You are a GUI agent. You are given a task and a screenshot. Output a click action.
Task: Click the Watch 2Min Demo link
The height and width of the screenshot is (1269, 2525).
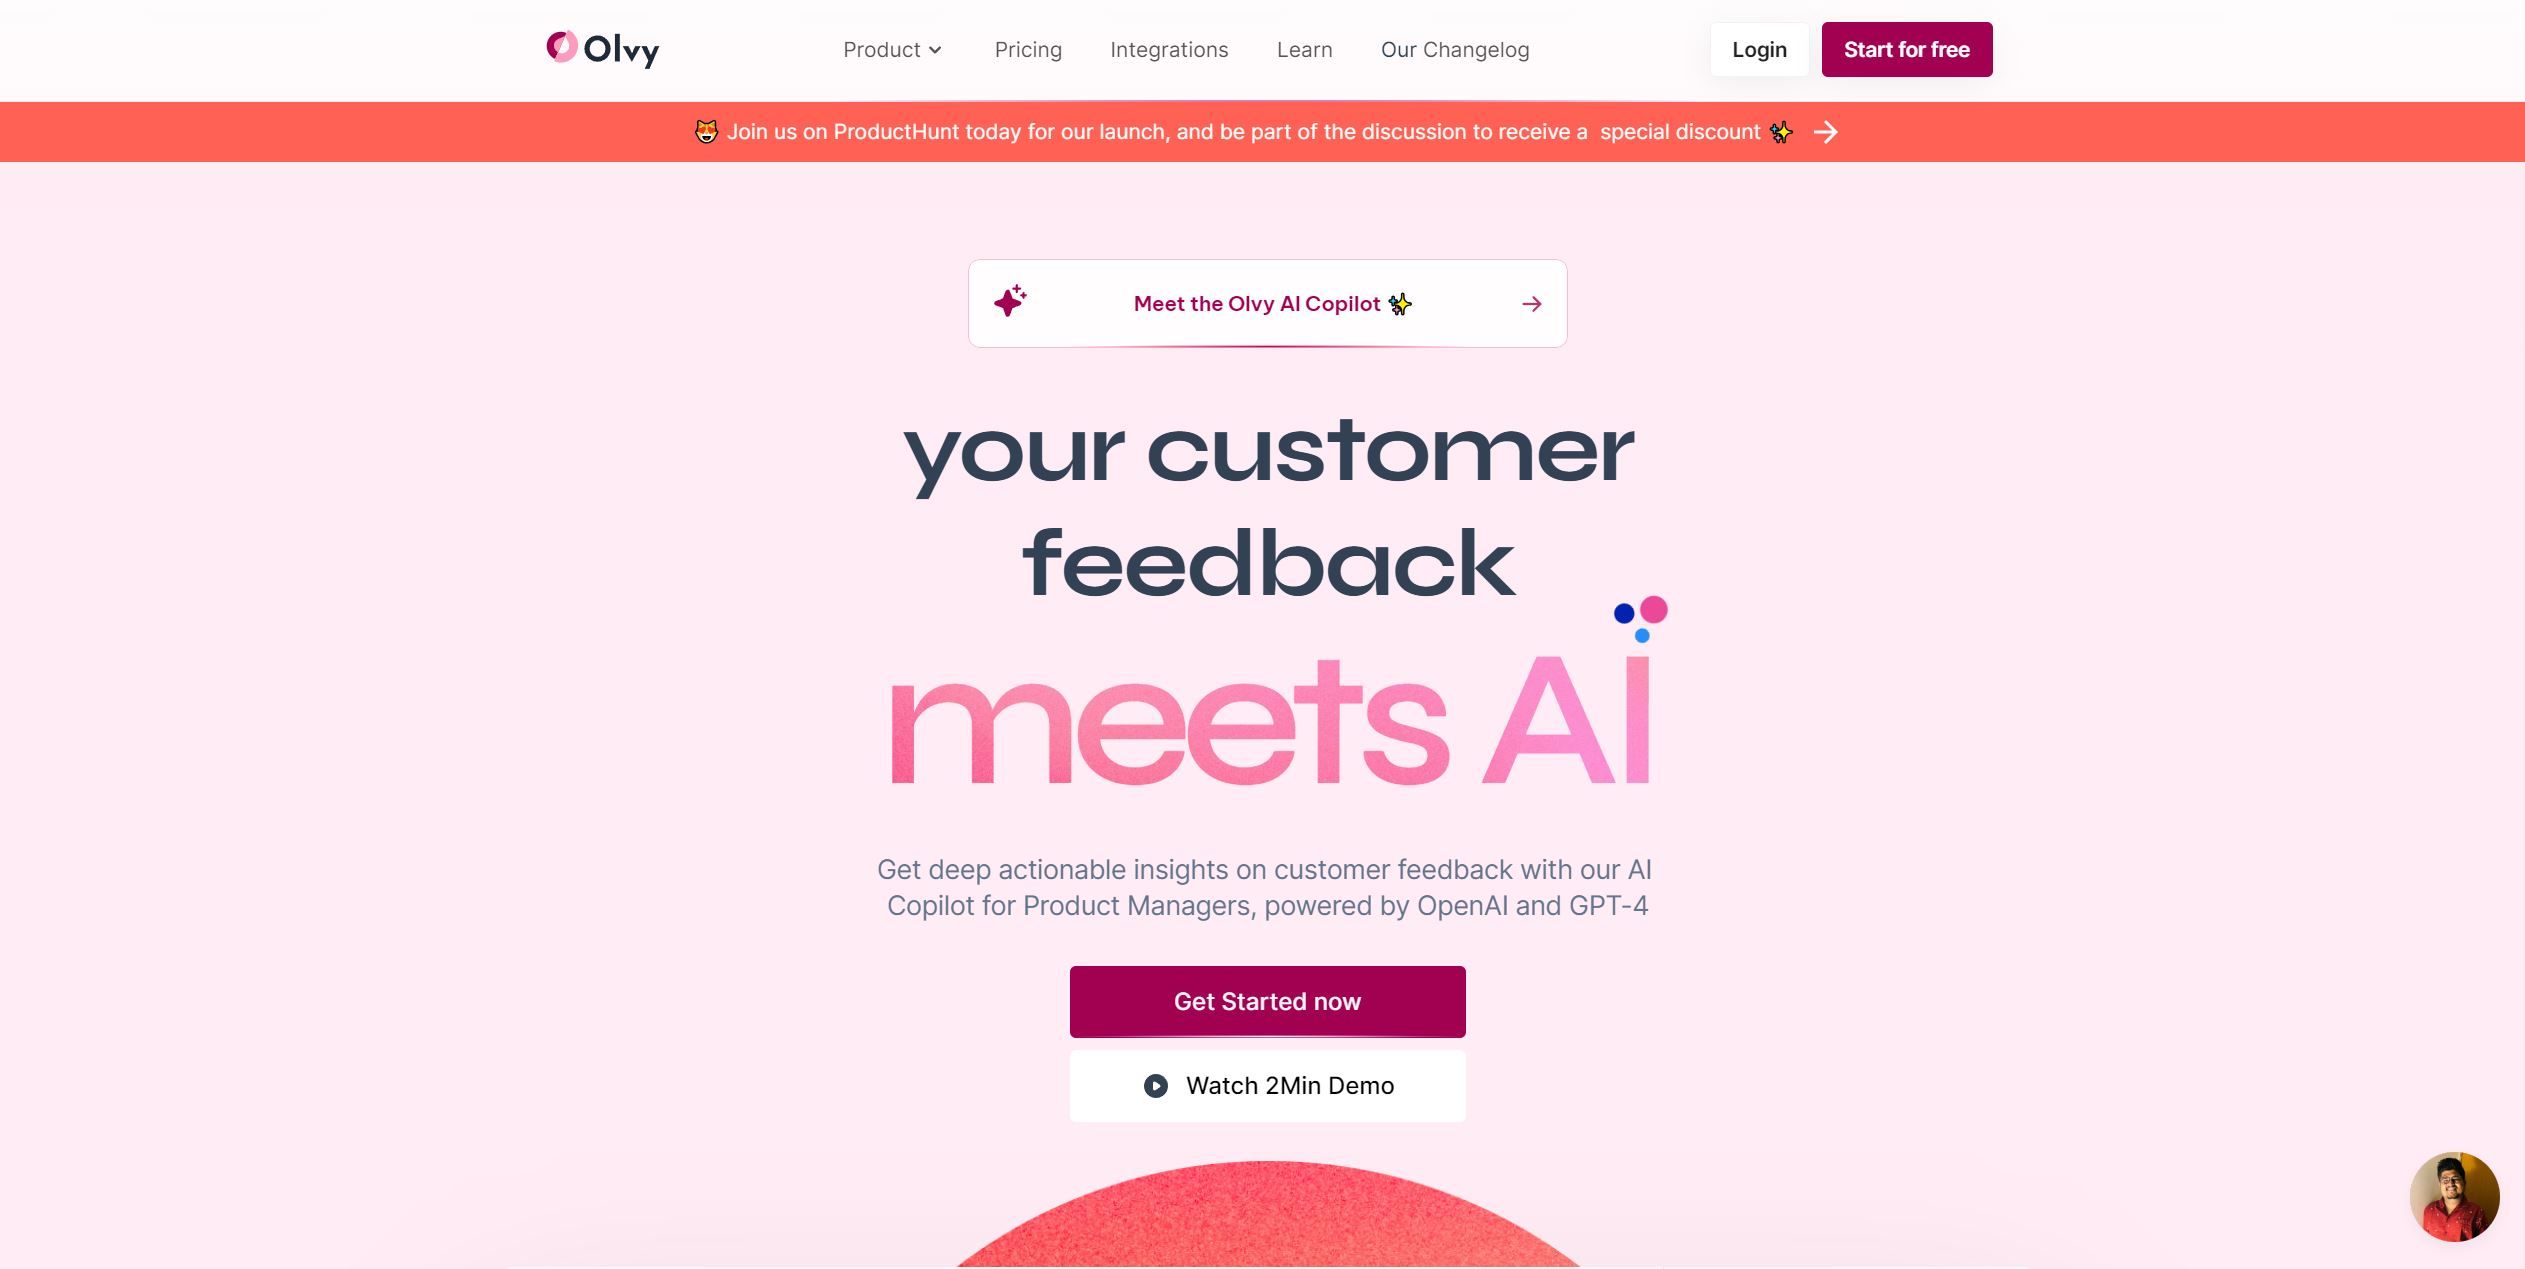pos(1267,1084)
